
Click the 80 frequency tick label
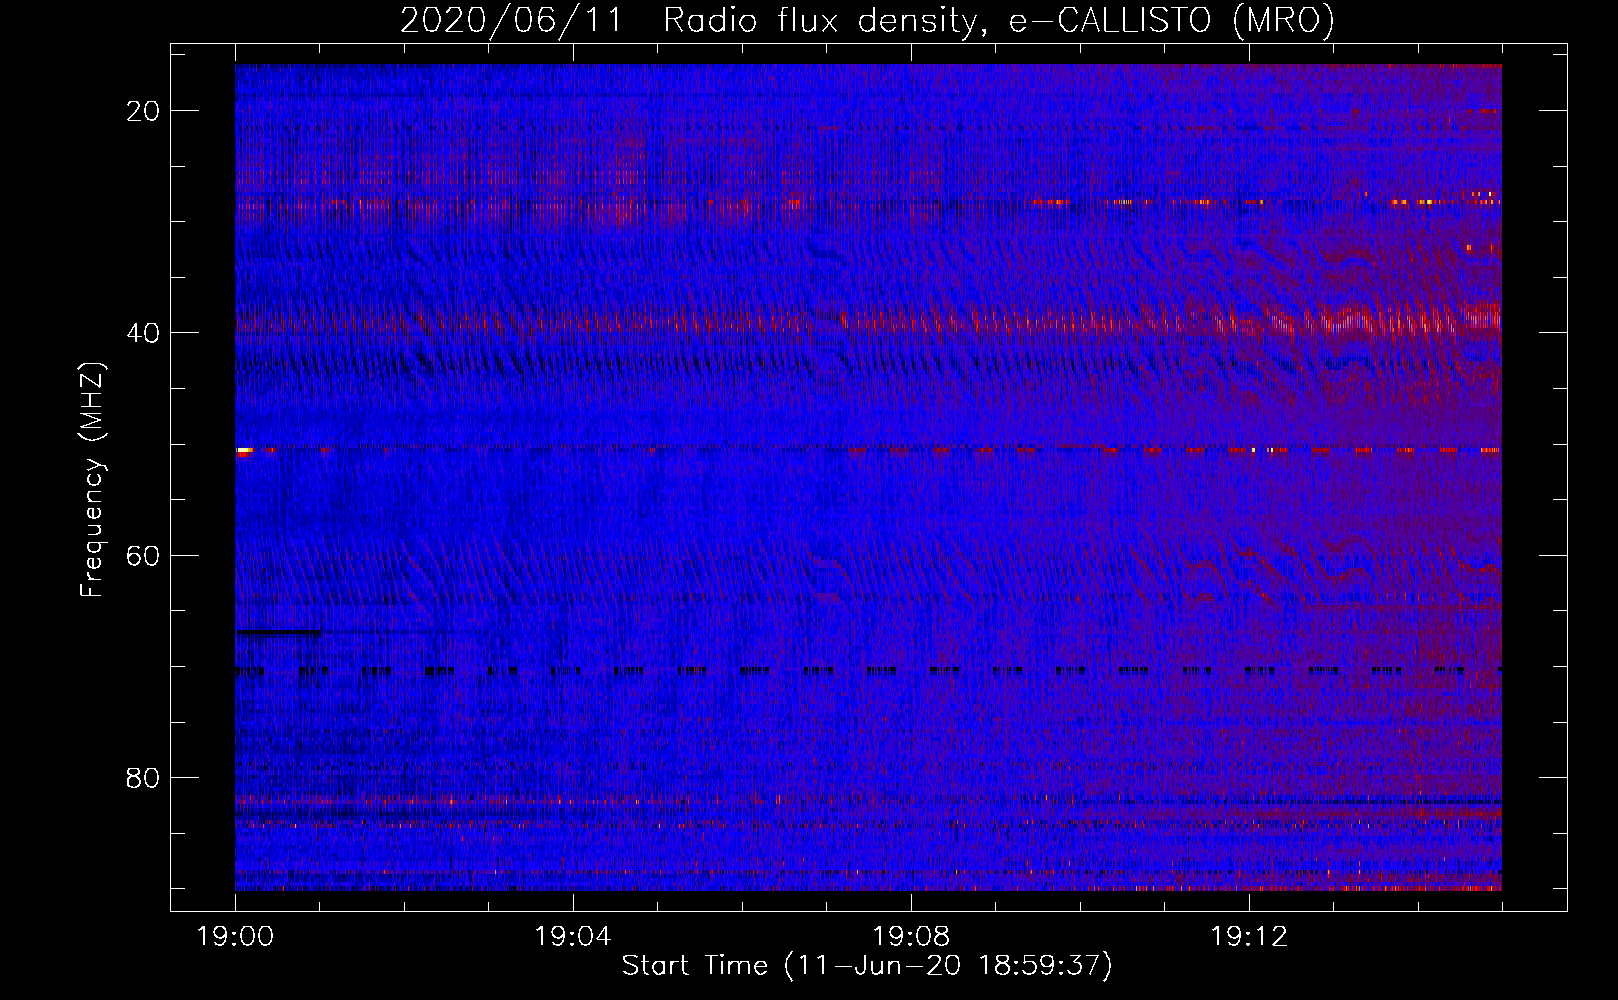pos(143,778)
